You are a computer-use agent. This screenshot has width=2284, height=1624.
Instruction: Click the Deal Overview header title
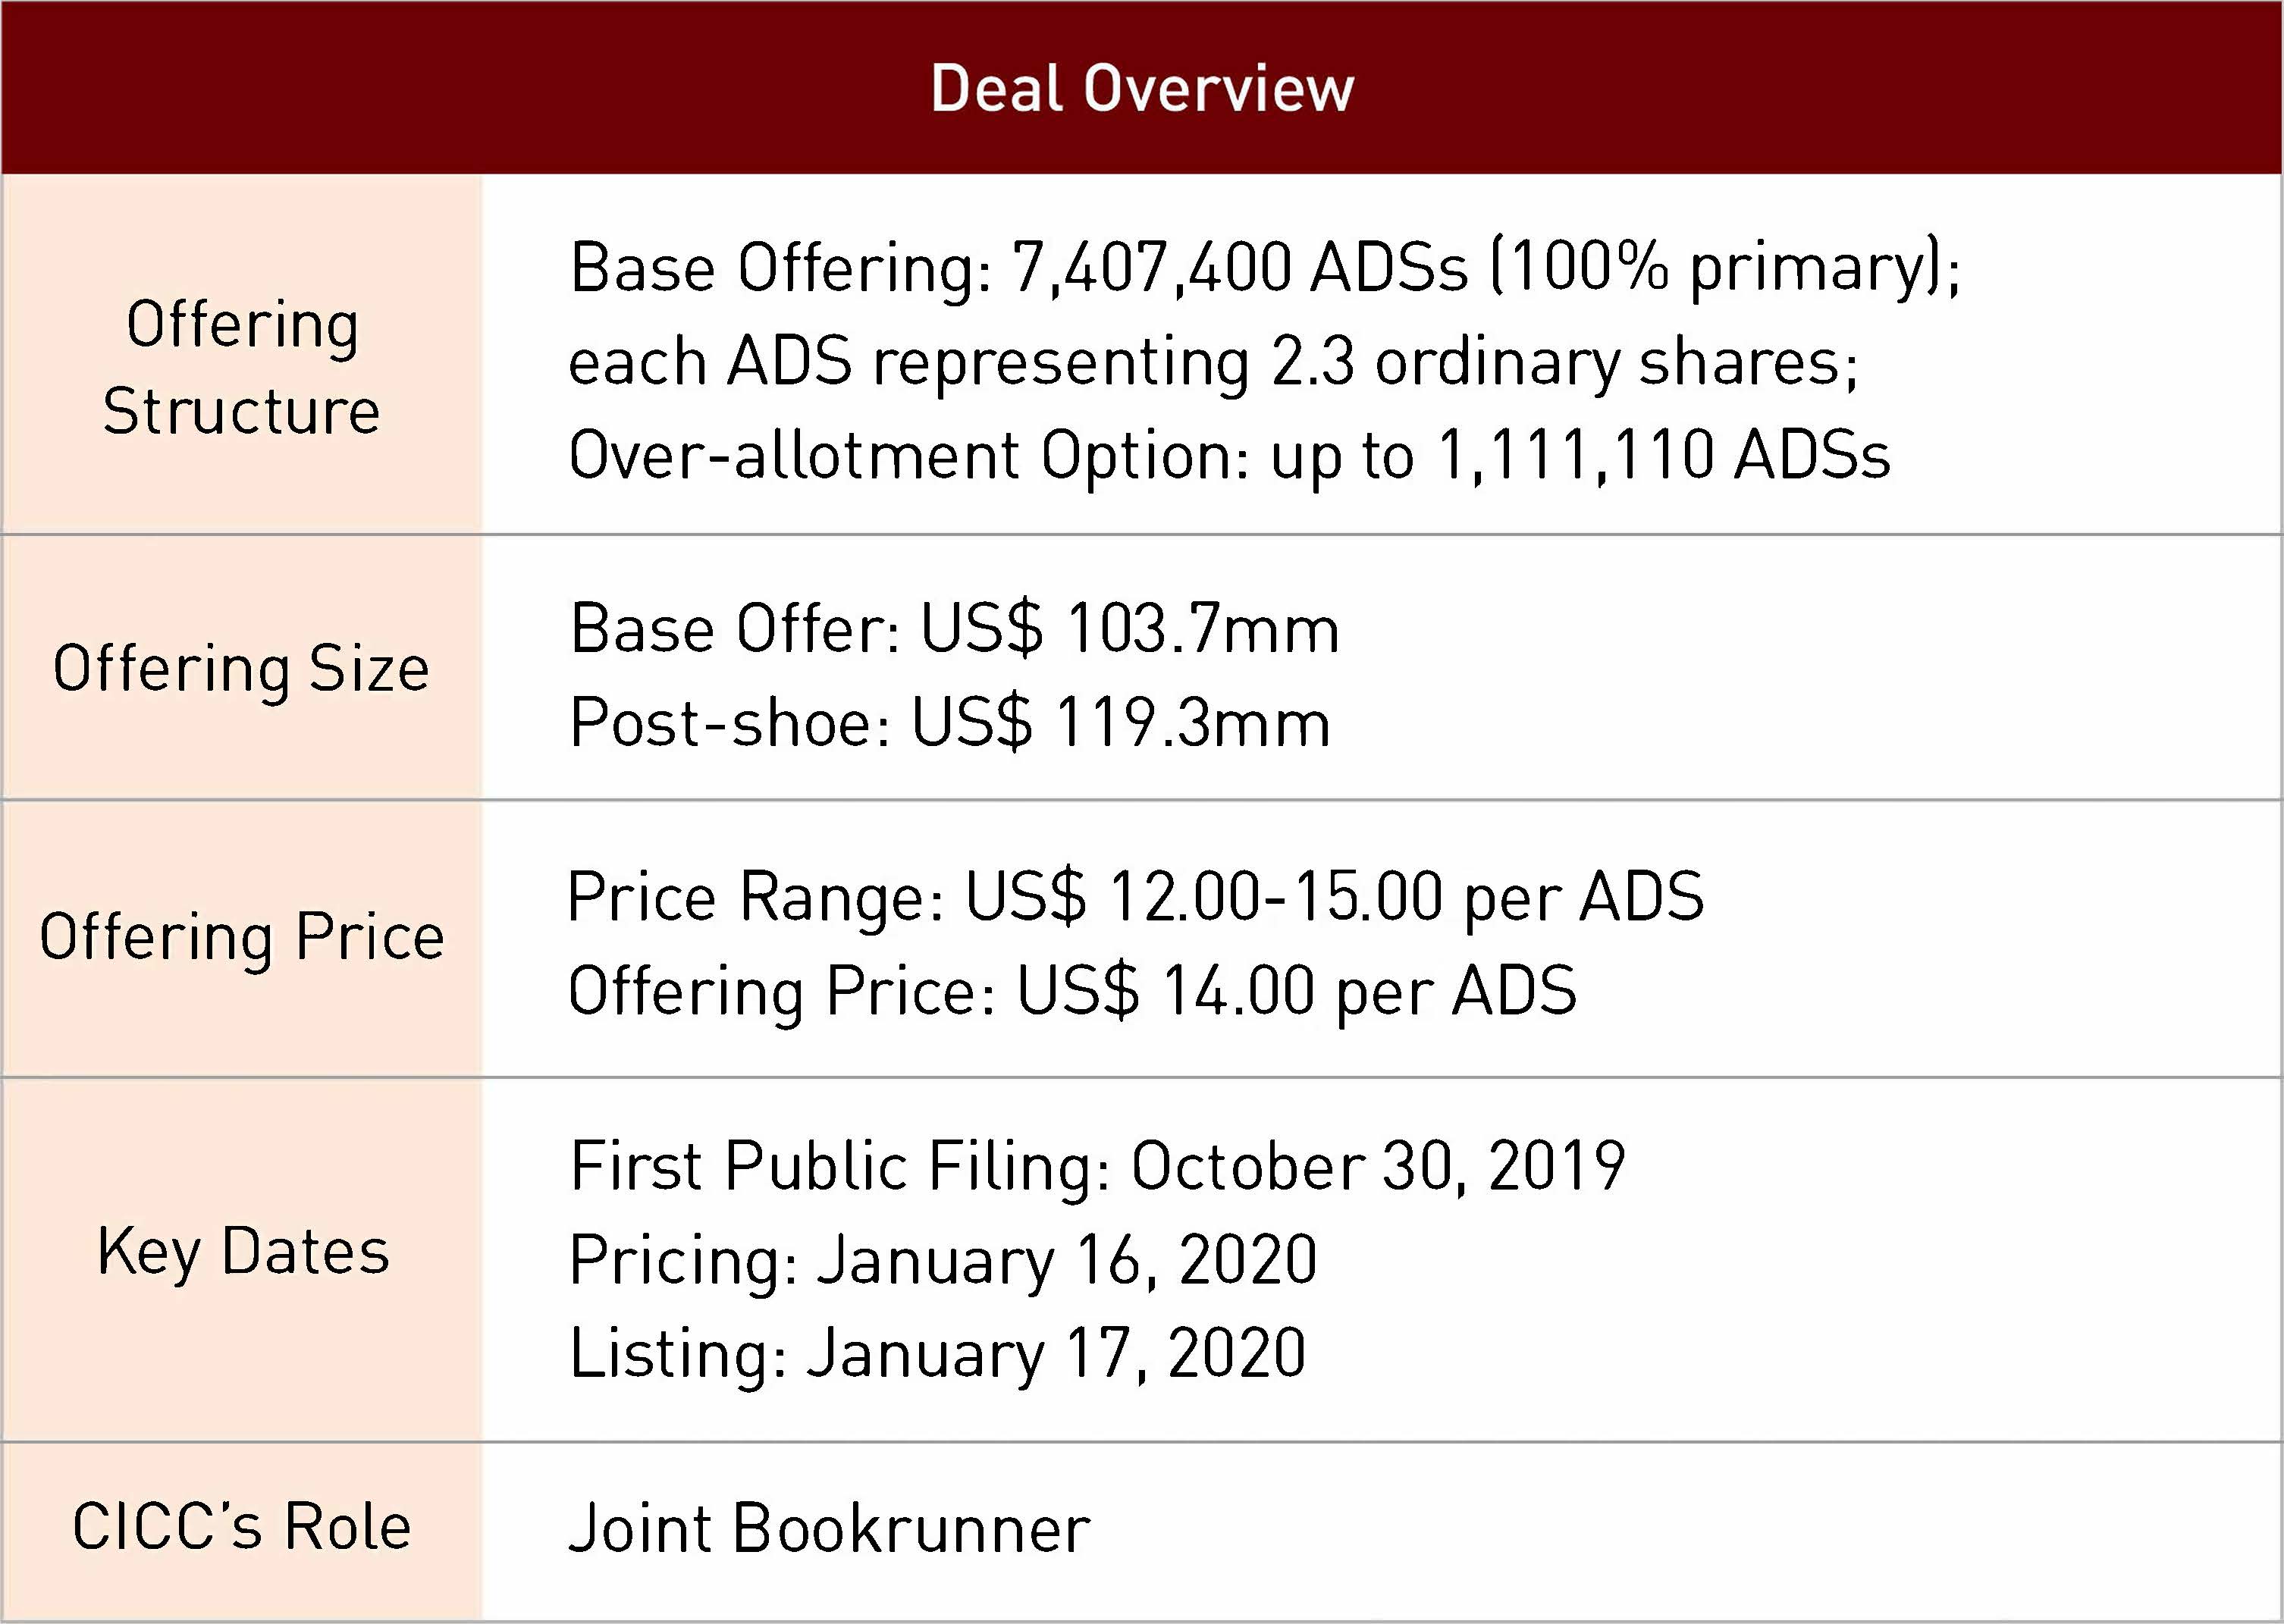pyautogui.click(x=1142, y=88)
